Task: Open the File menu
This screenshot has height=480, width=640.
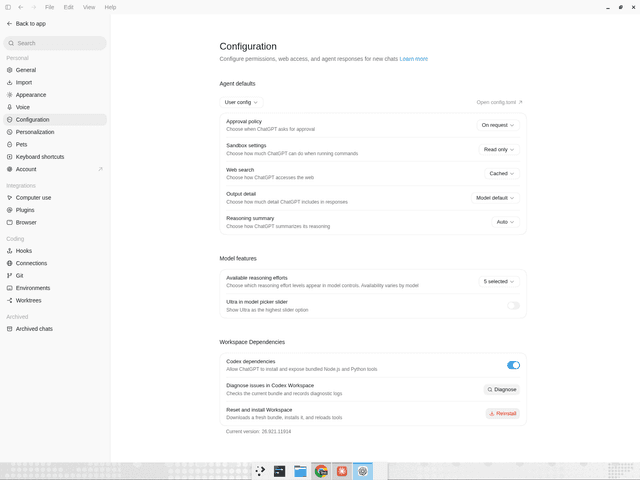Action: click(x=49, y=7)
